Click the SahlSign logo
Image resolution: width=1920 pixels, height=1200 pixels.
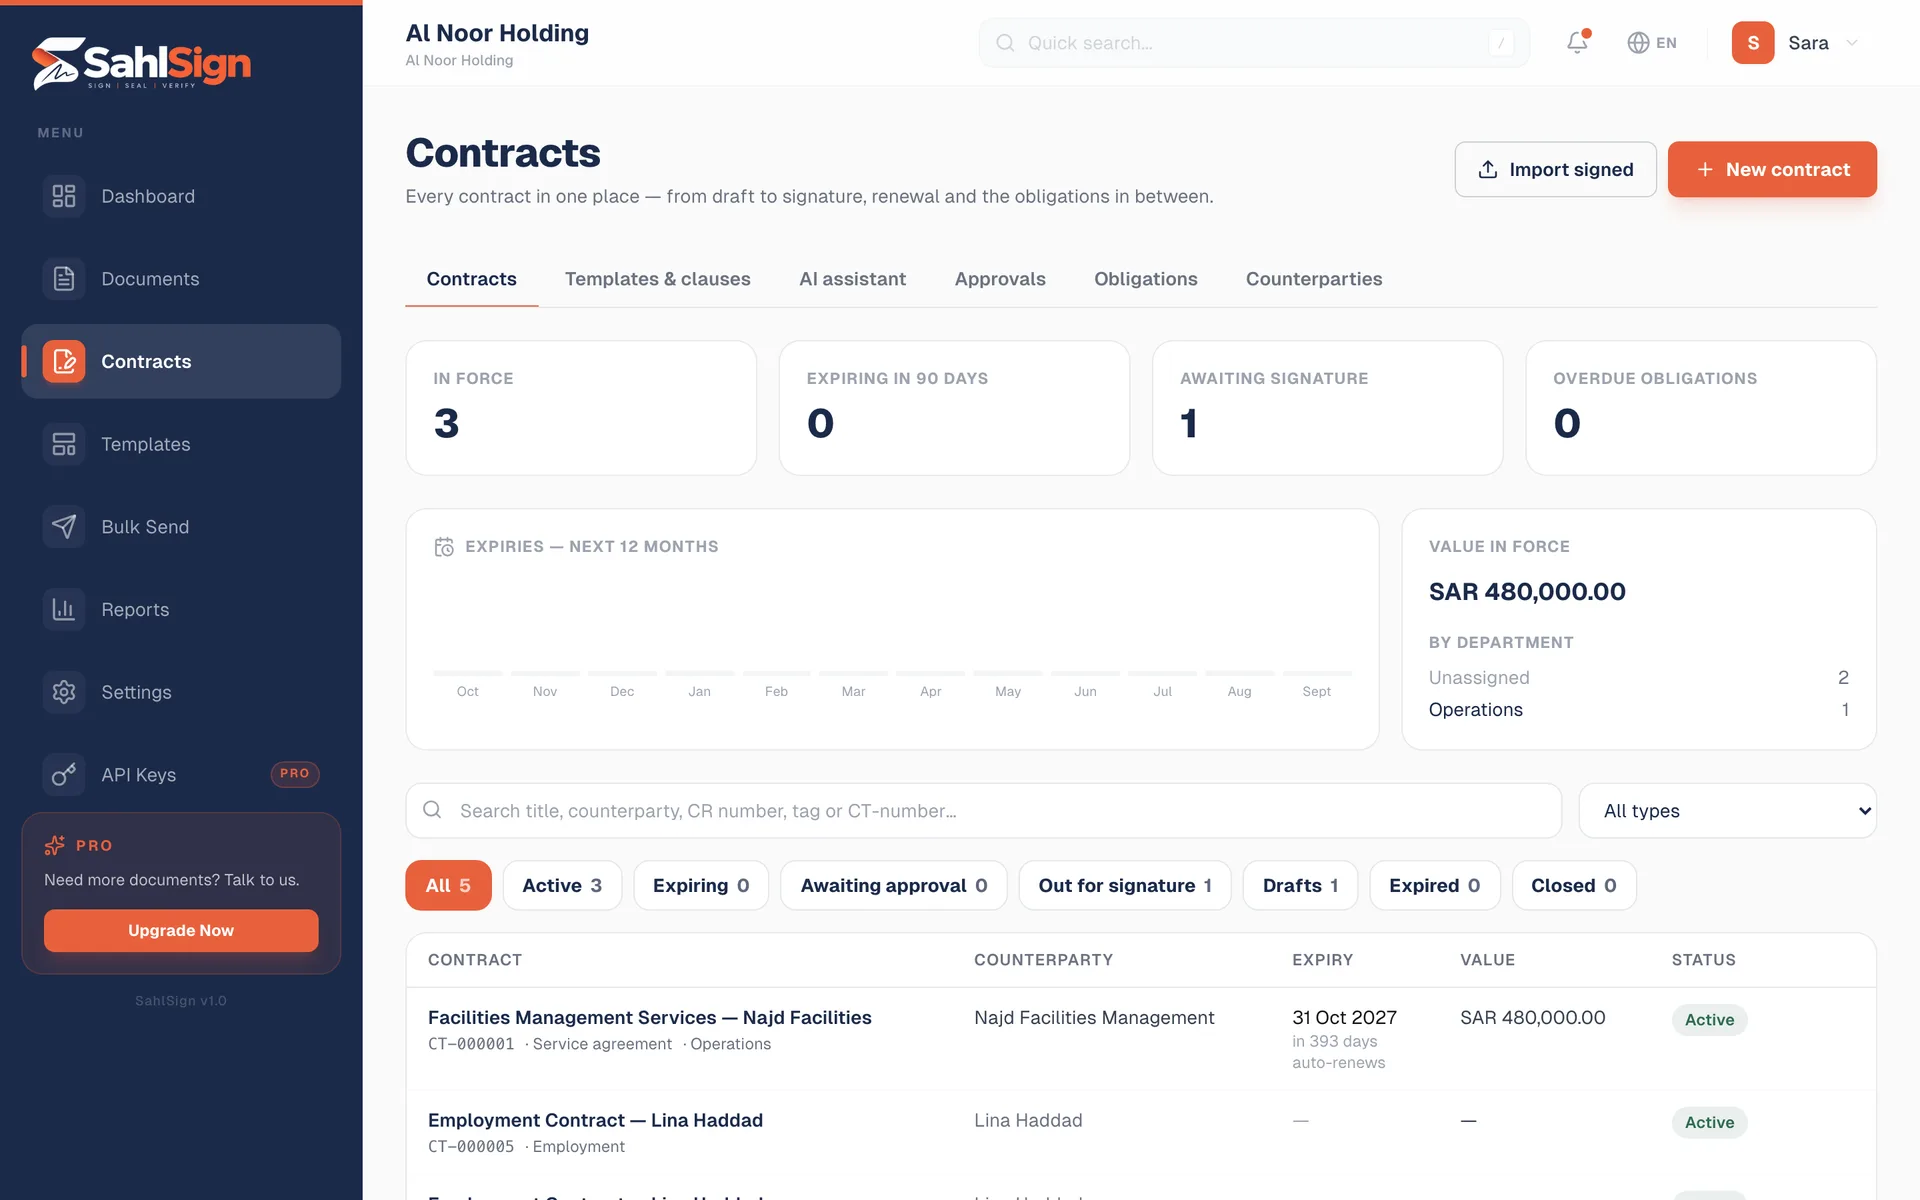(x=141, y=63)
